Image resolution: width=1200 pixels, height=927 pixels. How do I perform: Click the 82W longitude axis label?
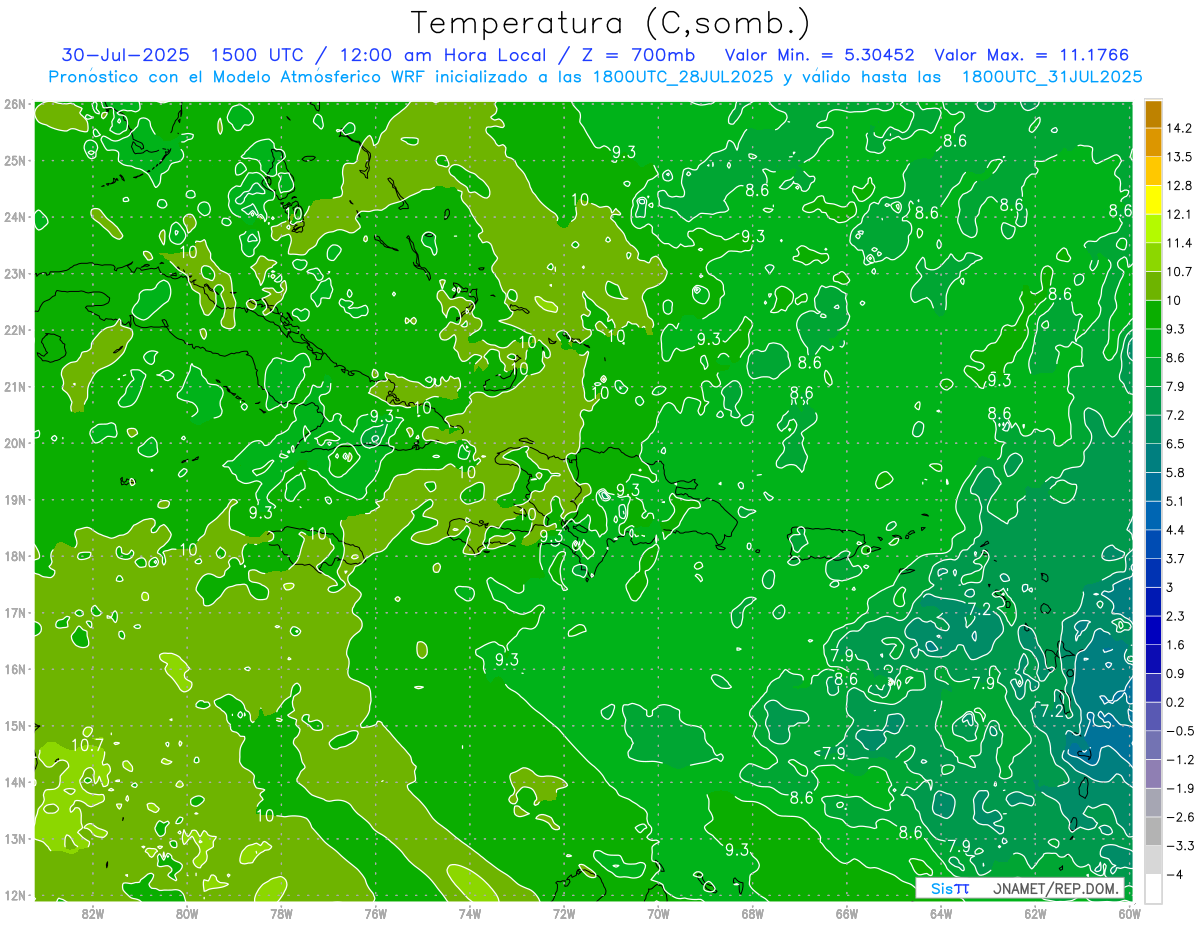93,913
